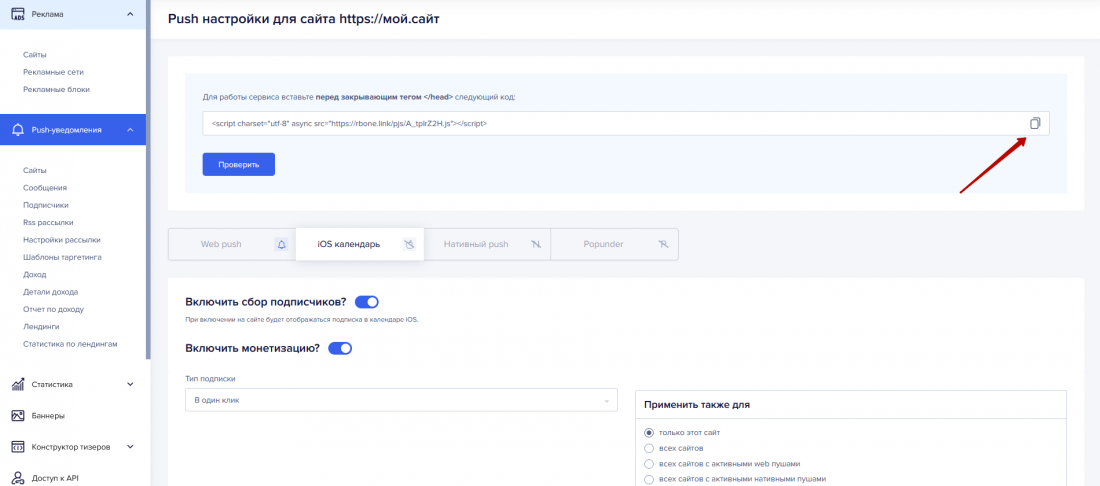Click the crossed icon on the Popunder tab
The image size is (1100, 486).
coord(664,244)
